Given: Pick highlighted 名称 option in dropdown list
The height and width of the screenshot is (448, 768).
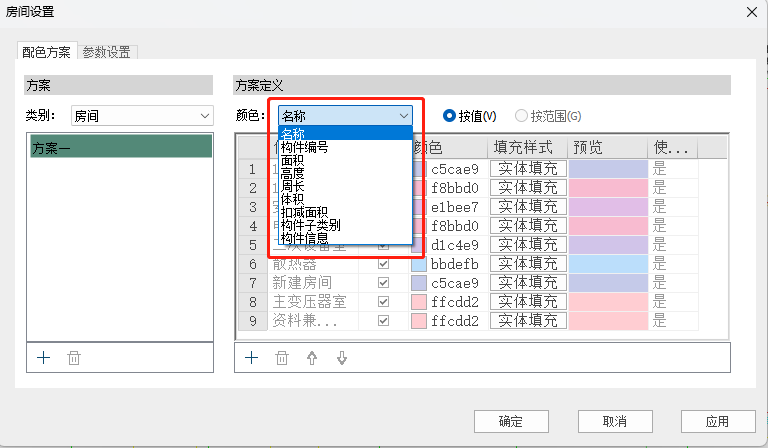Looking at the screenshot, I should coord(345,134).
